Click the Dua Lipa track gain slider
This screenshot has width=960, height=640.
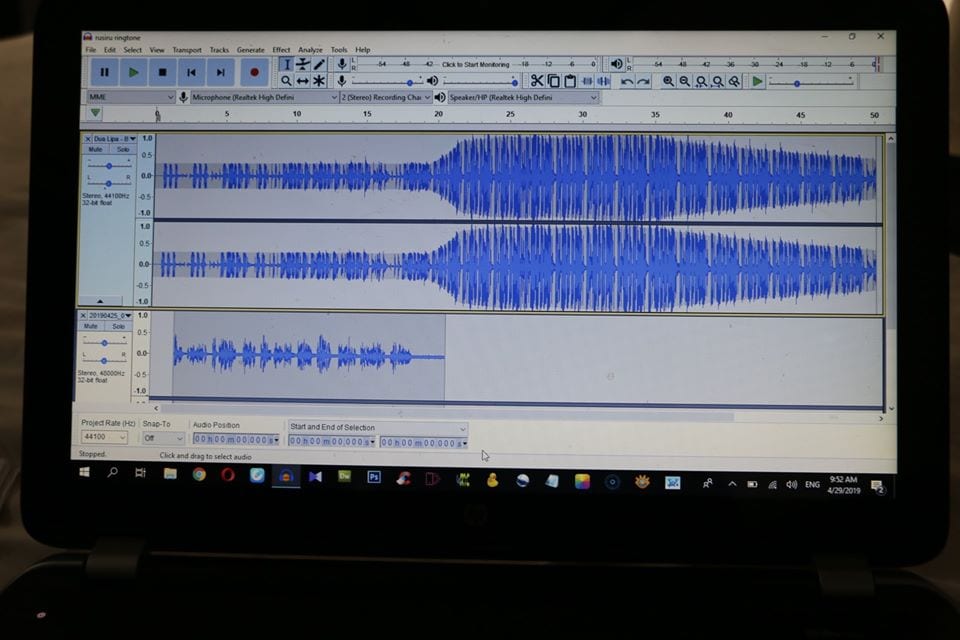click(x=108, y=166)
